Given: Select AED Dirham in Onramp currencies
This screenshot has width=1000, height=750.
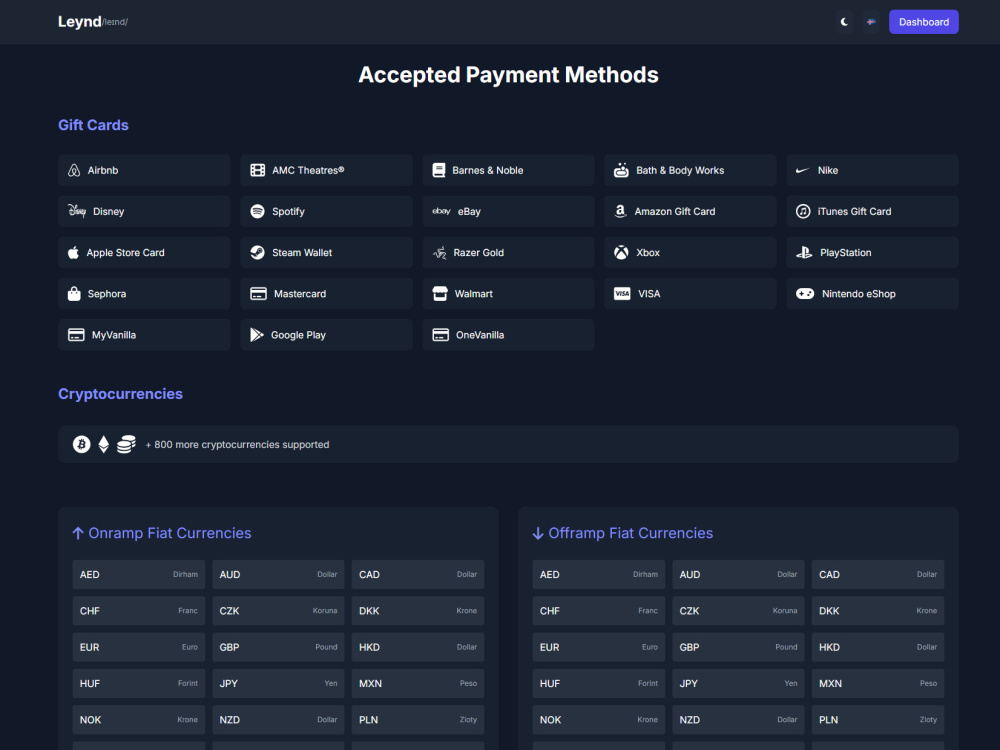Looking at the screenshot, I should [x=138, y=575].
